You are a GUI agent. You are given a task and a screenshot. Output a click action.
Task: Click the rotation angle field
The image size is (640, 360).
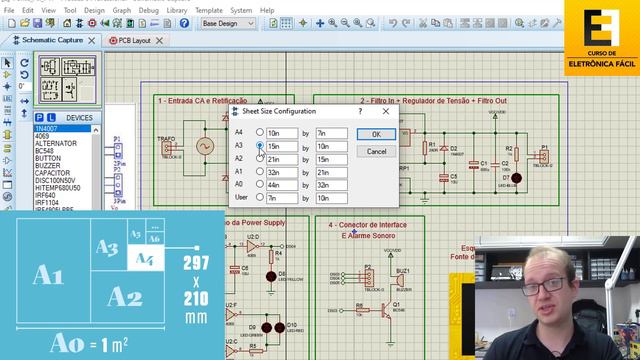pos(24,87)
